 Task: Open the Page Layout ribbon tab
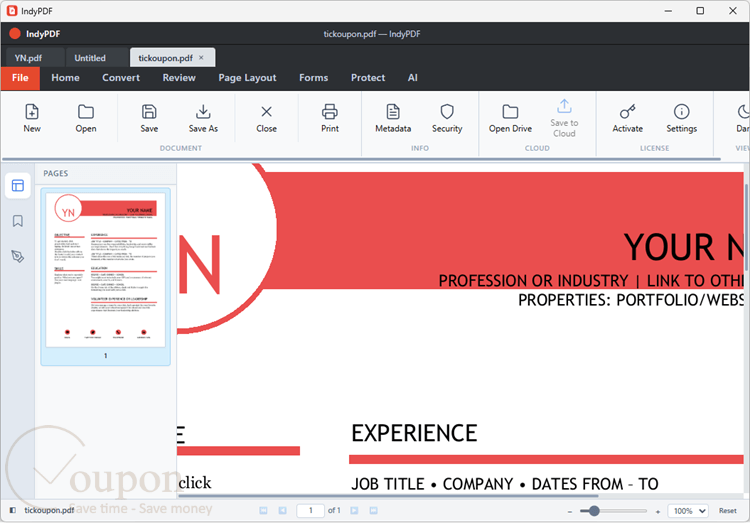247,78
